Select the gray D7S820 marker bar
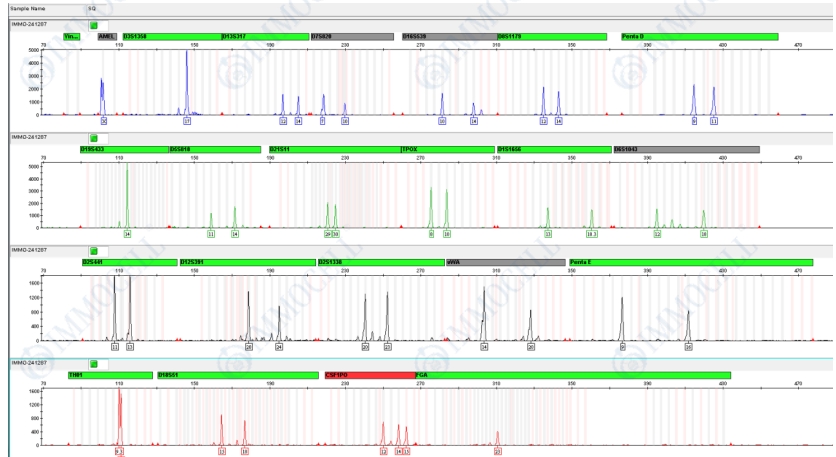The width and height of the screenshot is (836, 457). pyautogui.click(x=352, y=37)
